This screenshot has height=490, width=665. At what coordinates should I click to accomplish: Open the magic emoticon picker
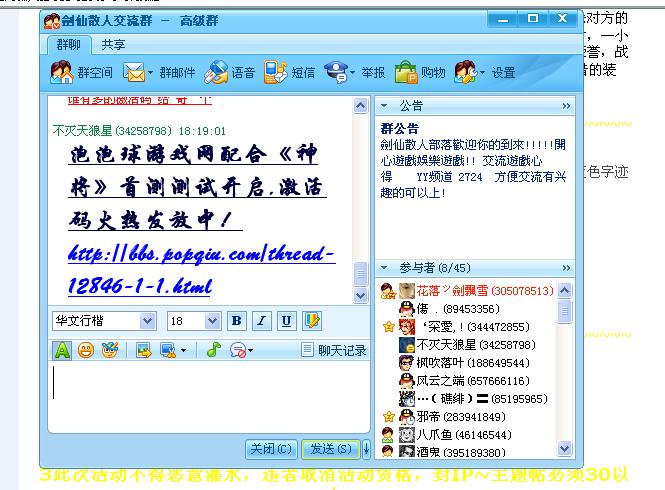coord(110,350)
